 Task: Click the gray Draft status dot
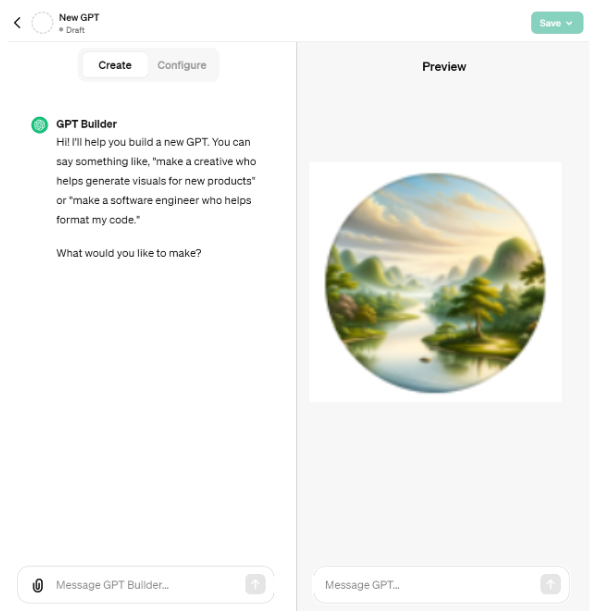(x=61, y=30)
